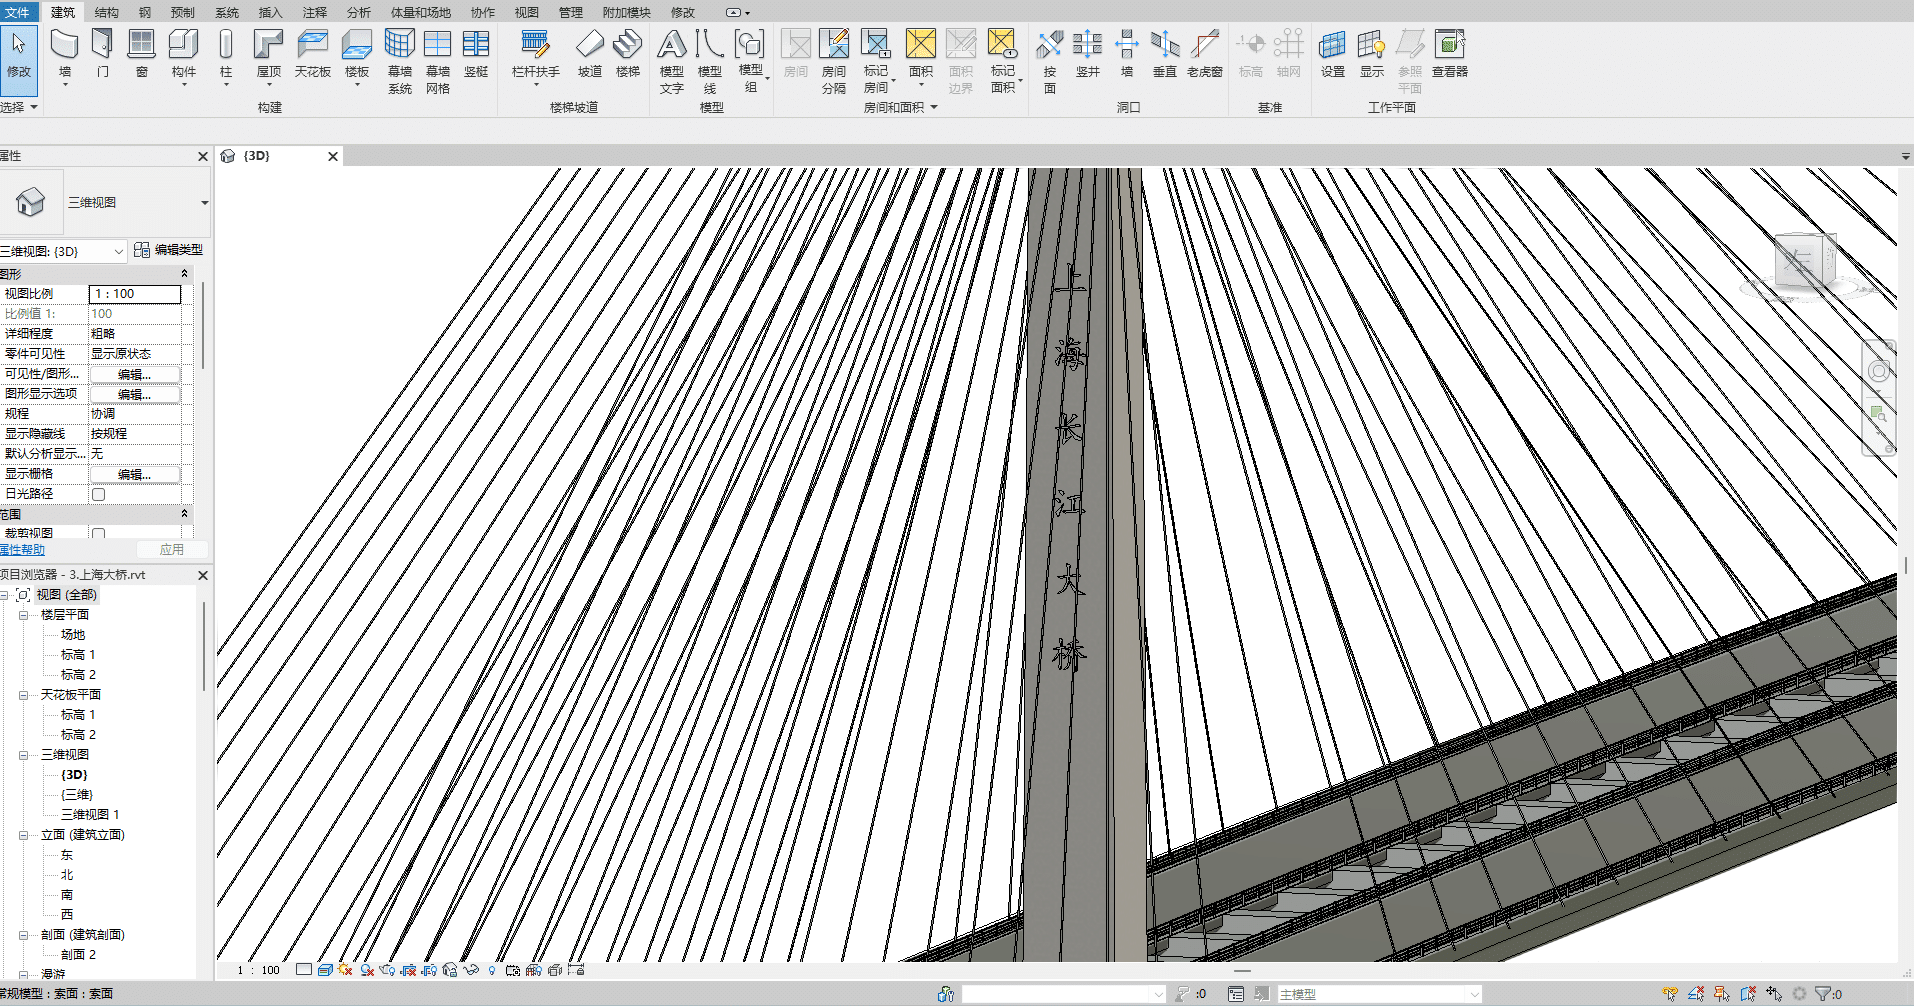Click the Model Text (模型文字) icon
1914x1006 pixels.
671,58
